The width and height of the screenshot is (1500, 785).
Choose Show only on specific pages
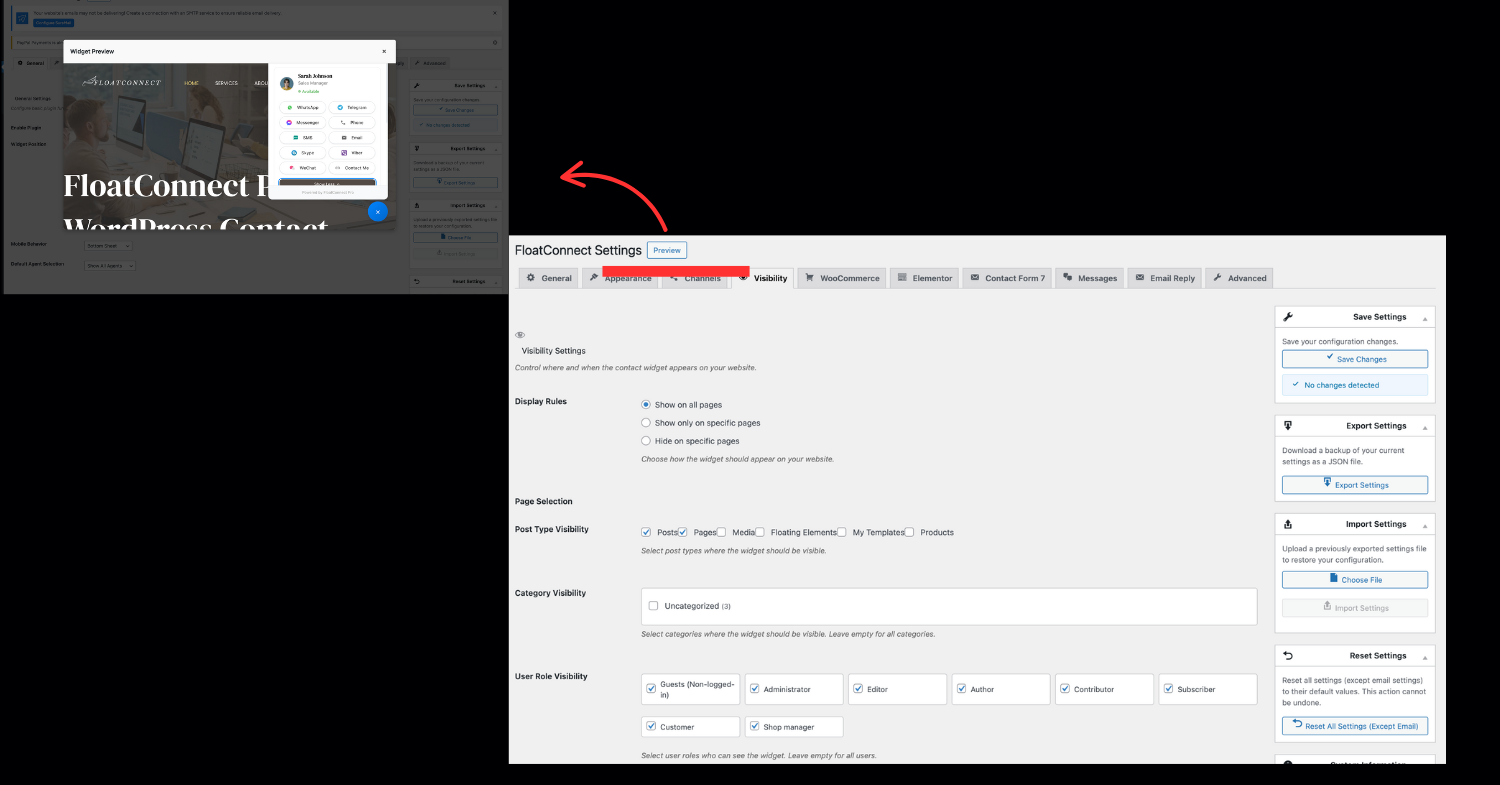[x=646, y=423]
